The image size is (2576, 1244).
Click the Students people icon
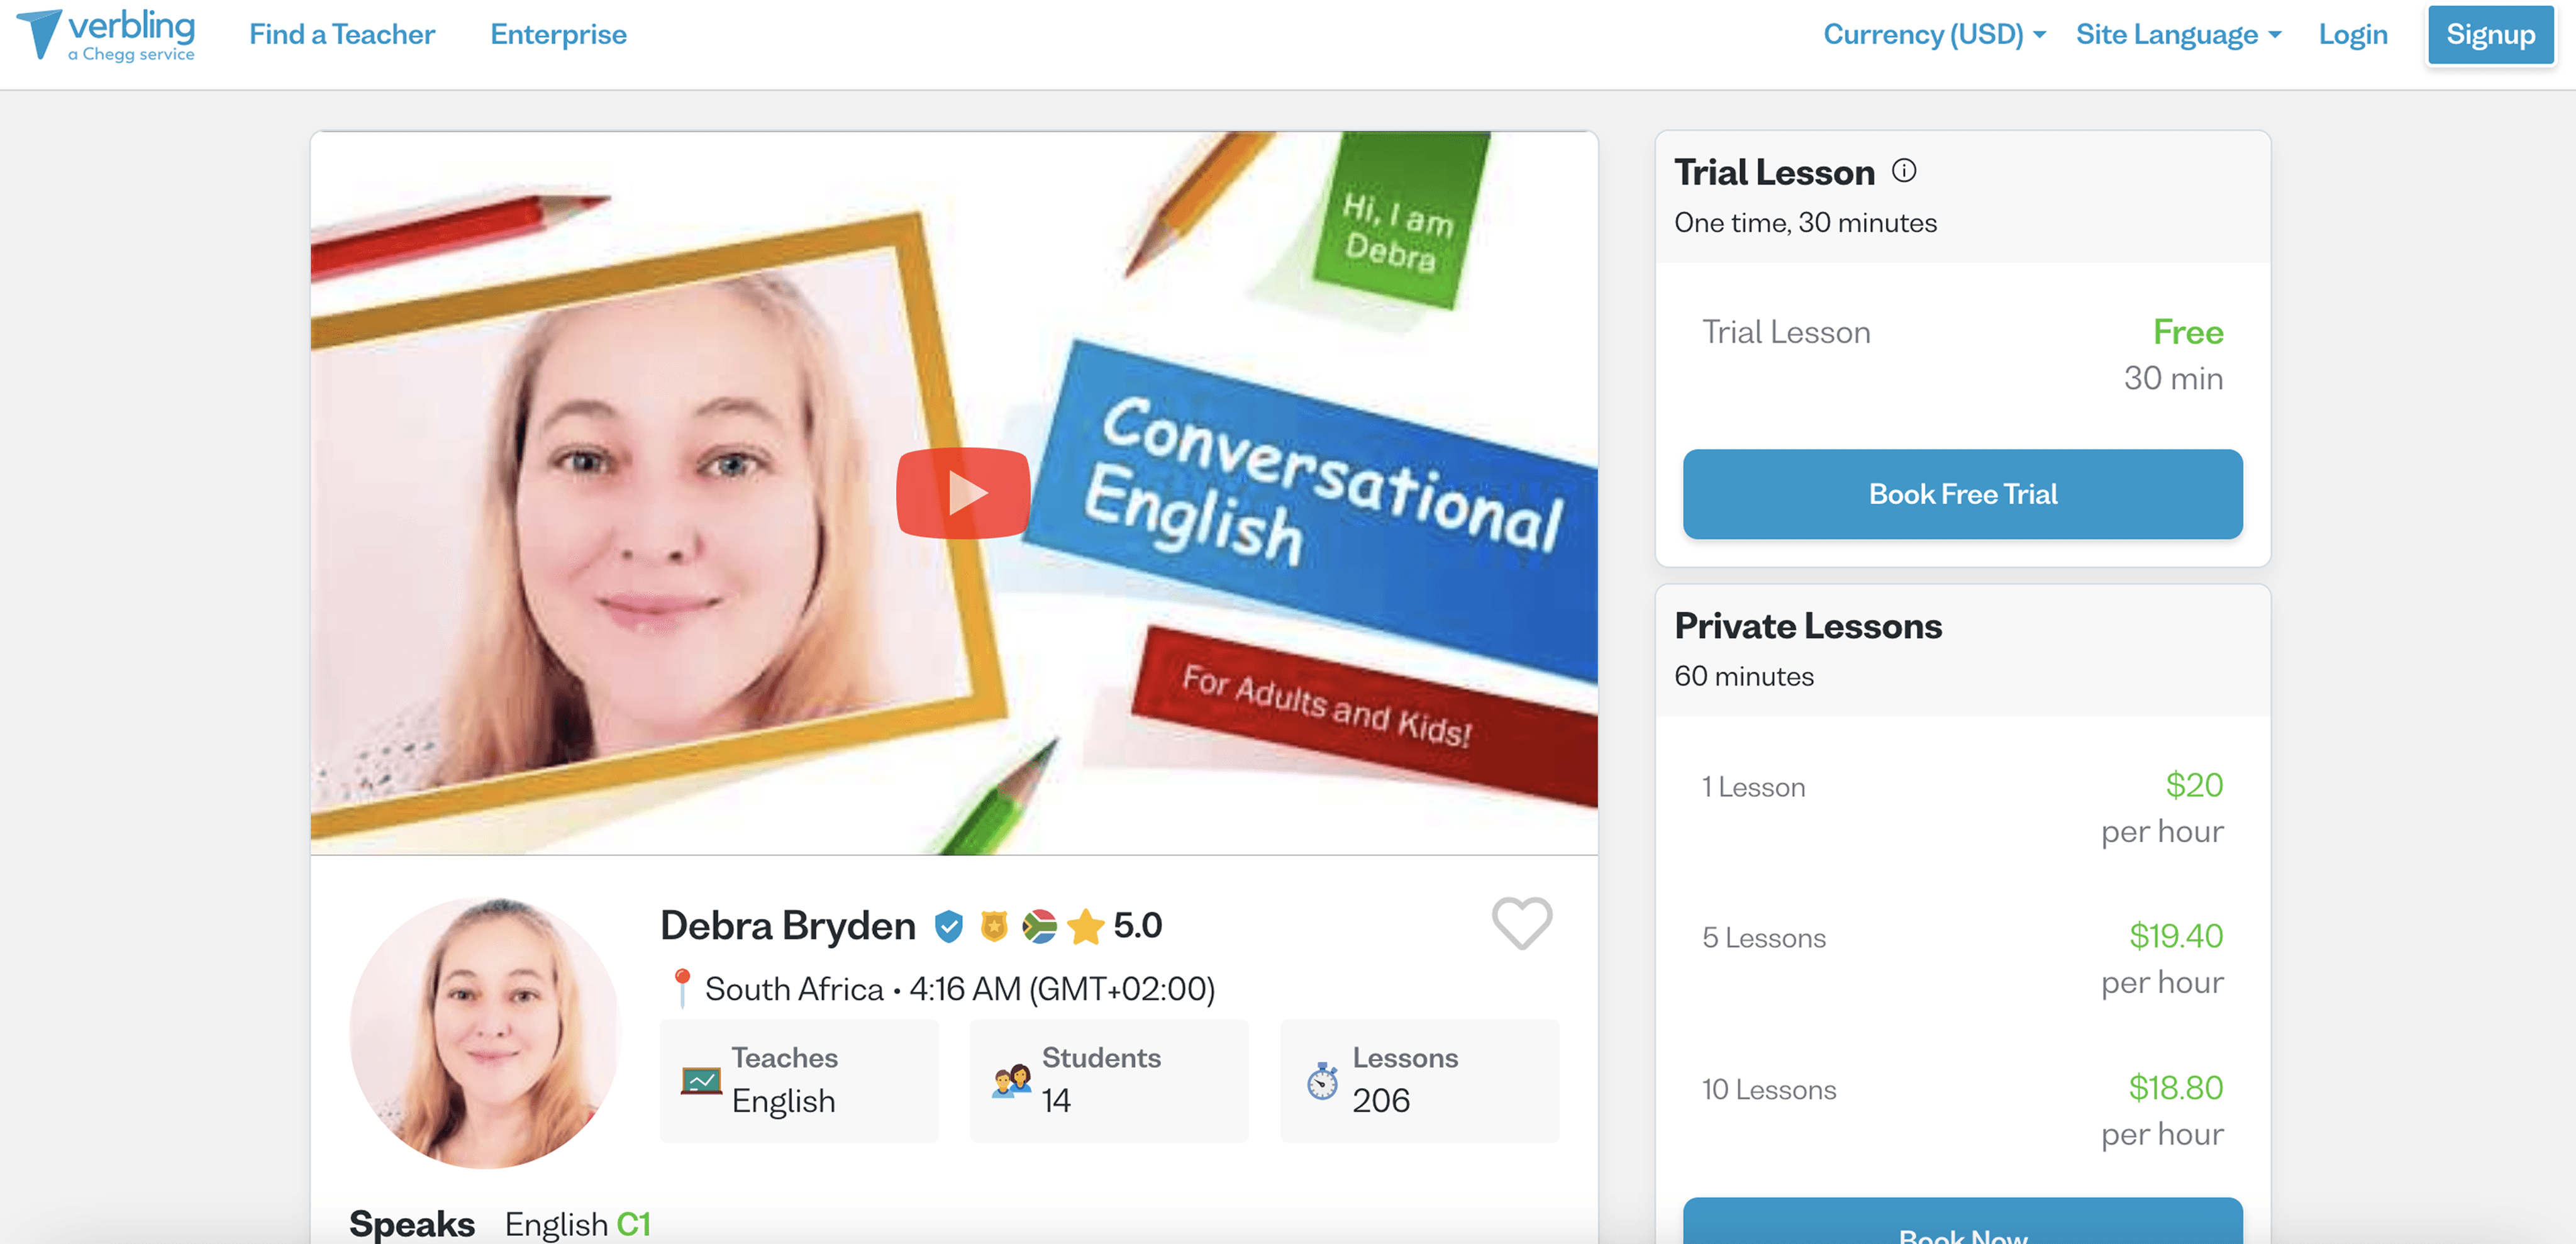(x=1011, y=1081)
